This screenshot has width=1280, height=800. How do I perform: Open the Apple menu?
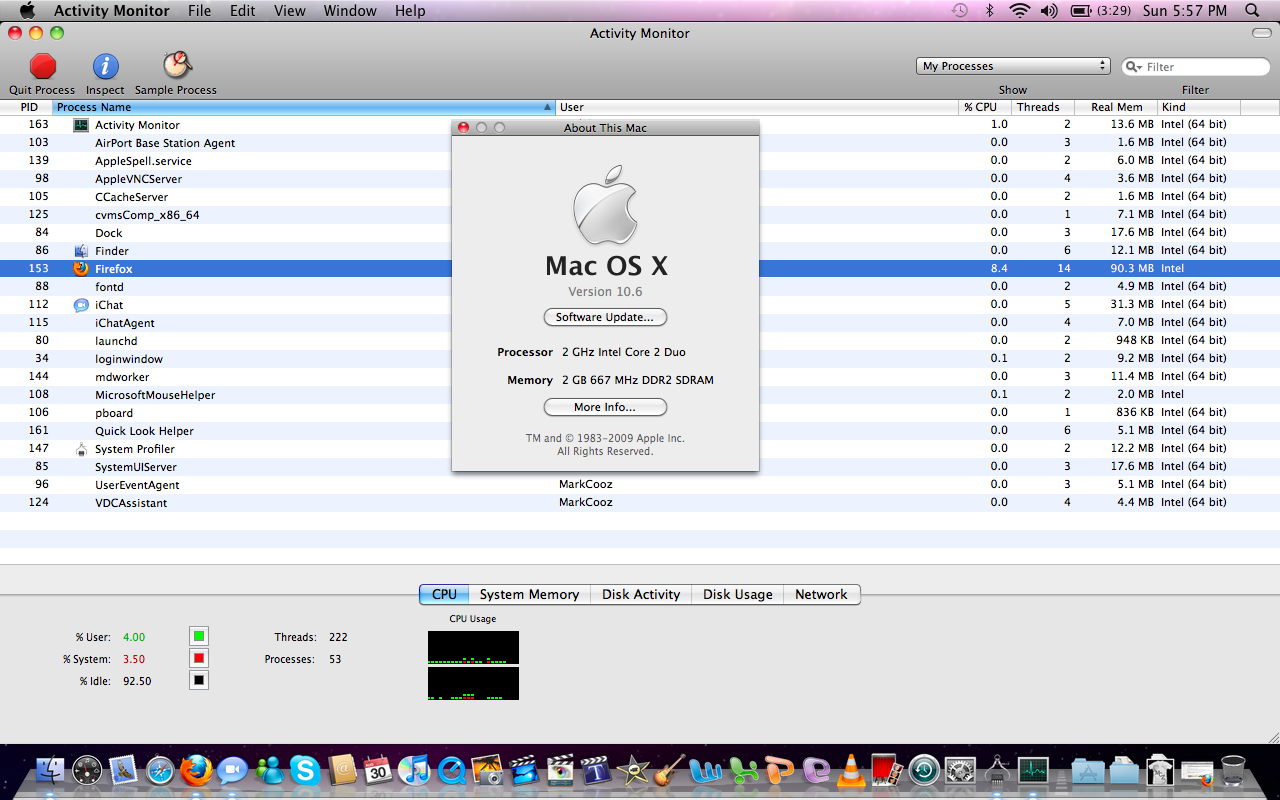pyautogui.click(x=27, y=10)
